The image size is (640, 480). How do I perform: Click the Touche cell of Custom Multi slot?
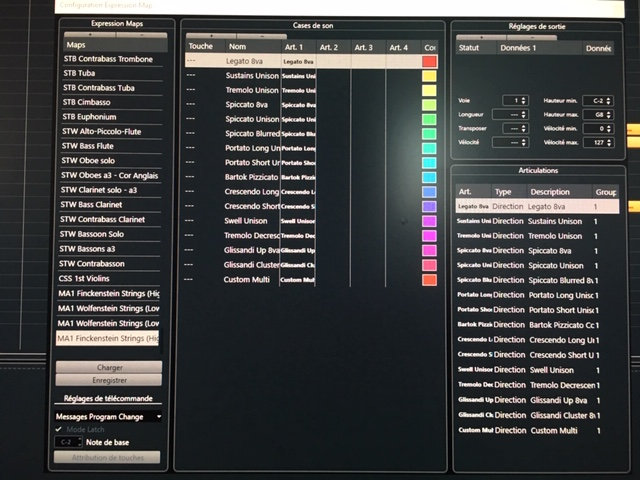[203, 280]
